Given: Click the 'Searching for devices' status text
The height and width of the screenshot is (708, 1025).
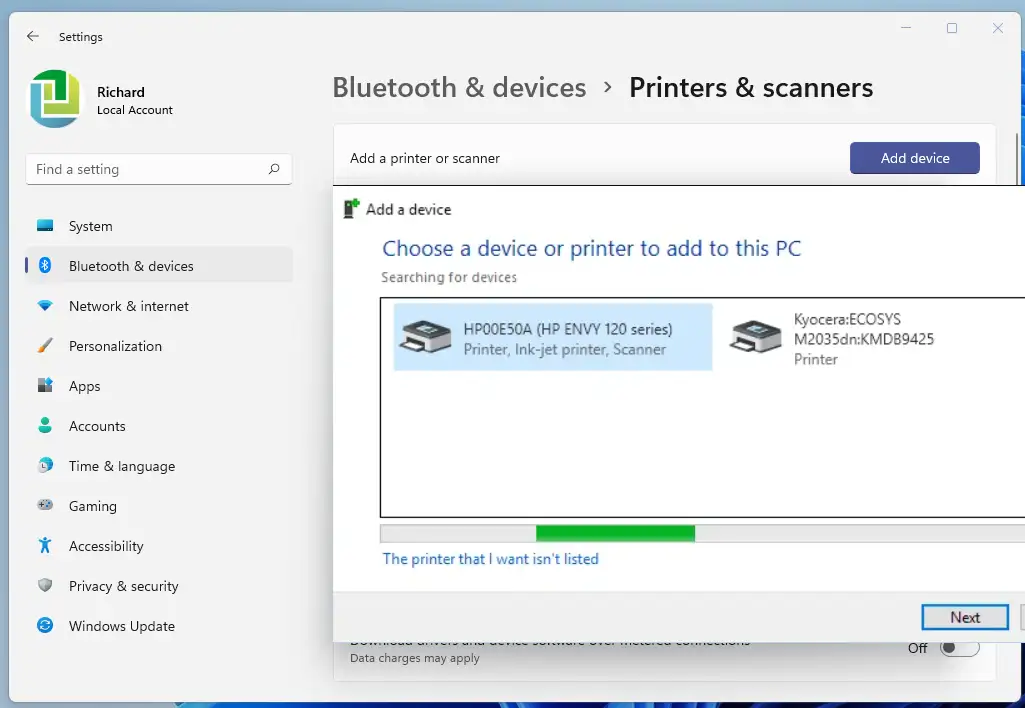Looking at the screenshot, I should click(449, 277).
